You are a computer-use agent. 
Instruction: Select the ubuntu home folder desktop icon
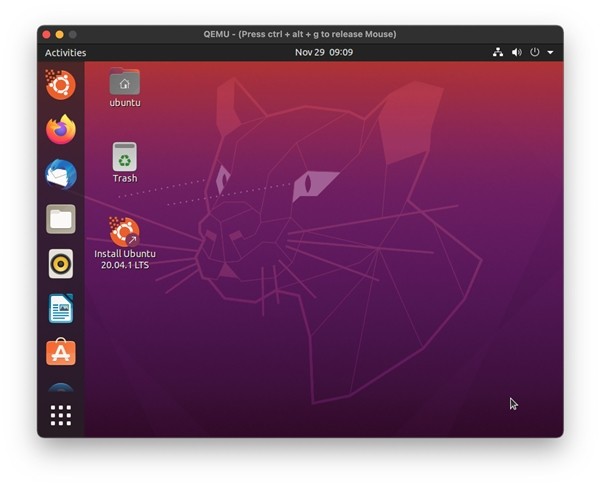125,87
